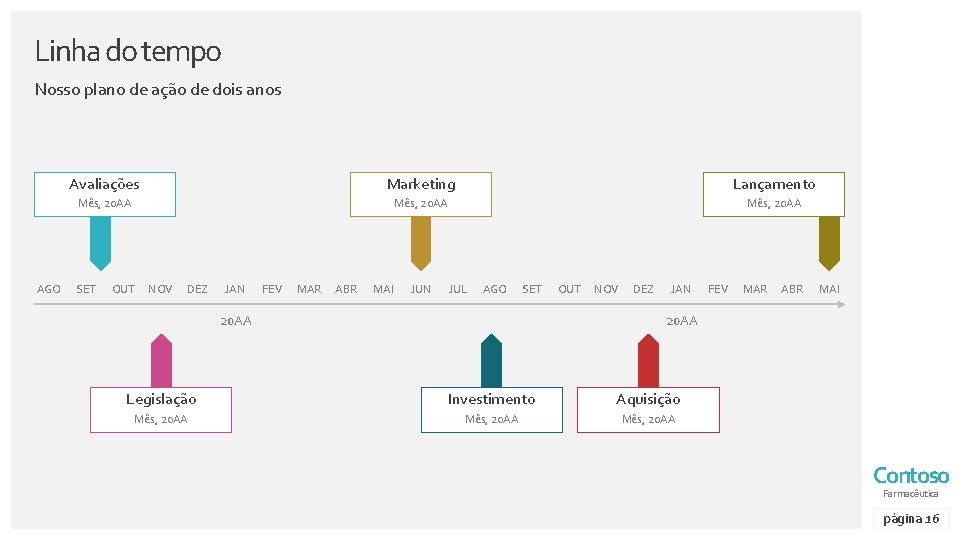
Task: Click the arrow tip of the timeline axis
Action: pyautogui.click(x=843, y=305)
